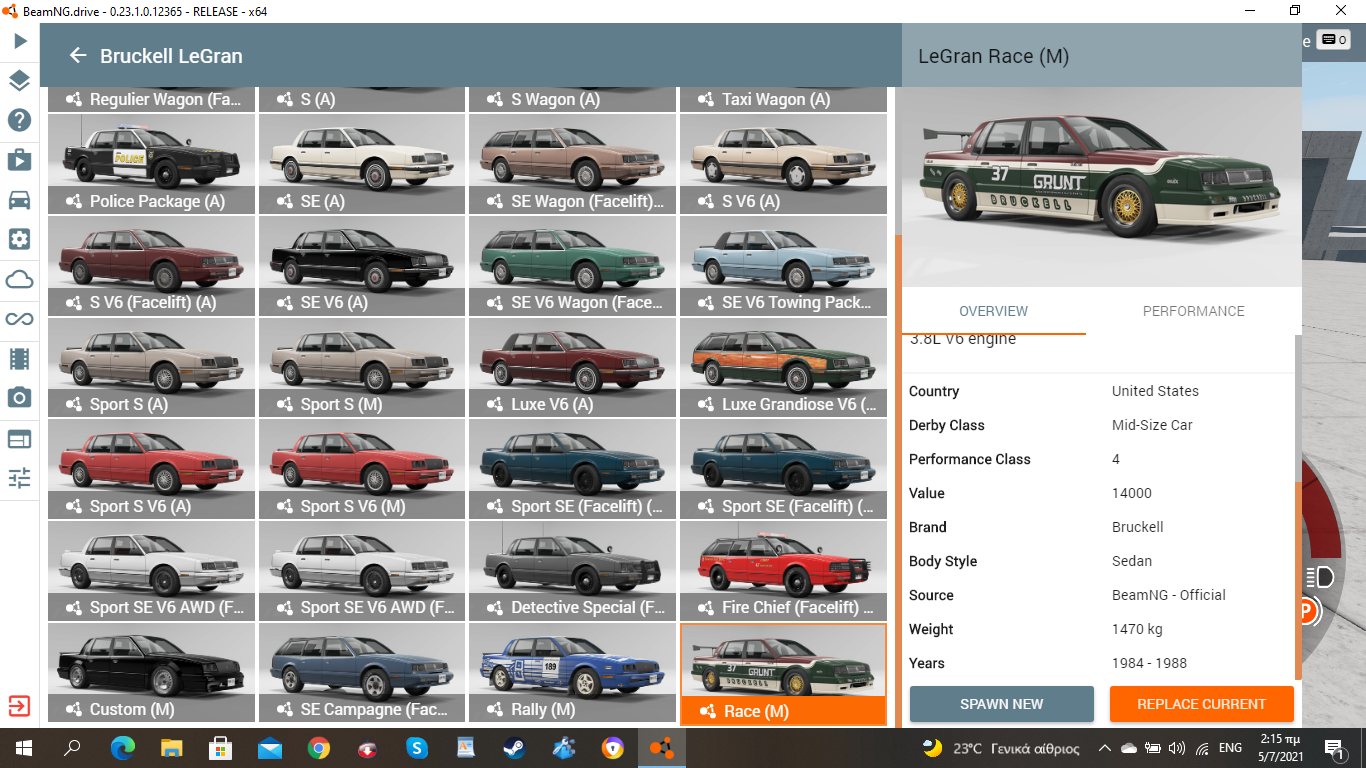This screenshot has height=768, width=1366.
Task: Select the Fire Chief (Facelift) configuration
Action: 784,571
